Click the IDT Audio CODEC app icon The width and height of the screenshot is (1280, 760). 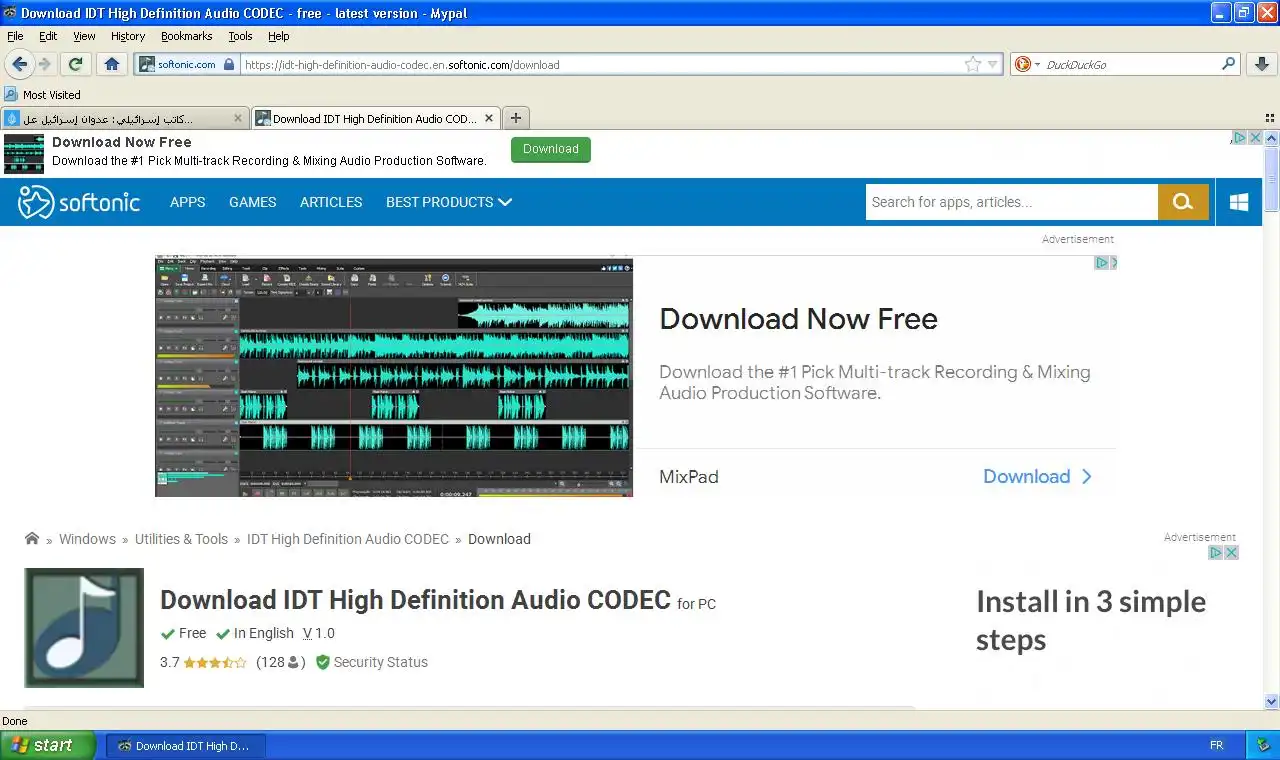pyautogui.click(x=84, y=627)
